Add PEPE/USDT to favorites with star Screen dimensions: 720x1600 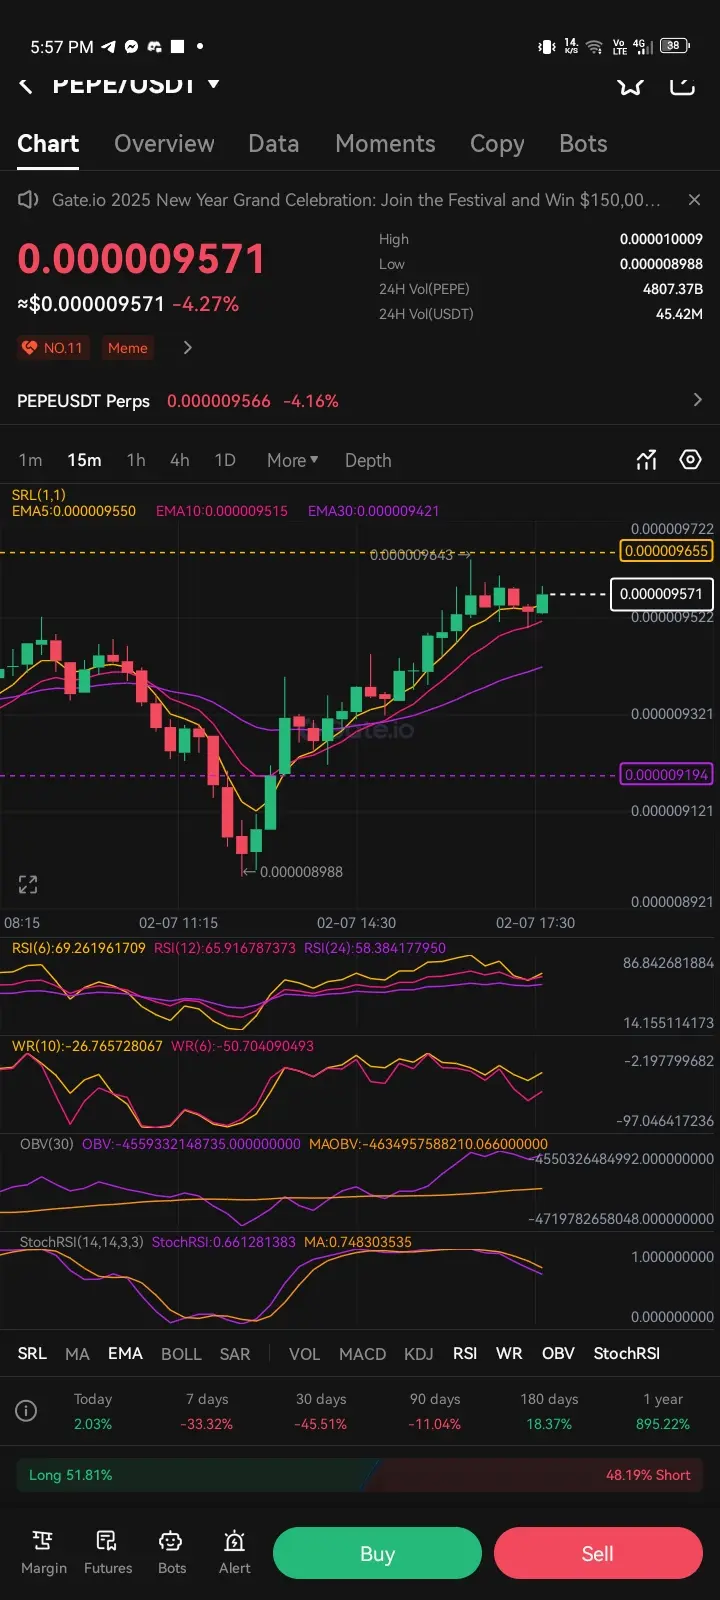(x=630, y=85)
